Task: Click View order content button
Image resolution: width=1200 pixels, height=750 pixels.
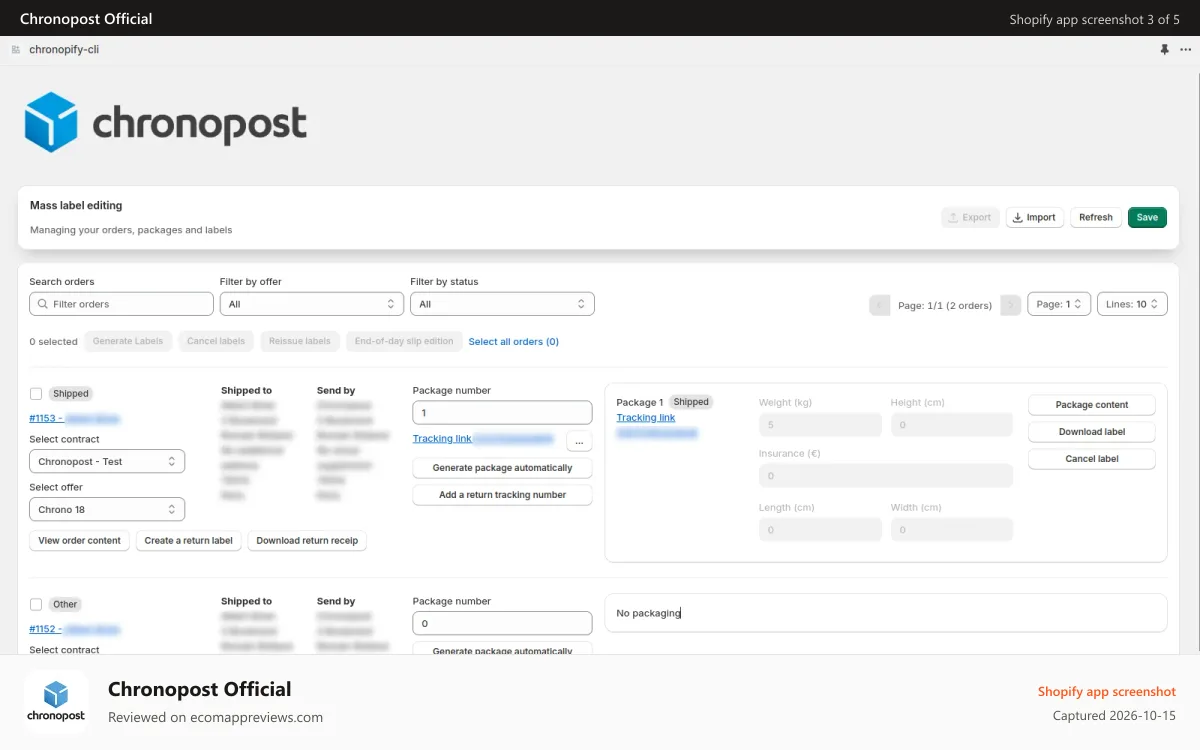Action: point(80,540)
